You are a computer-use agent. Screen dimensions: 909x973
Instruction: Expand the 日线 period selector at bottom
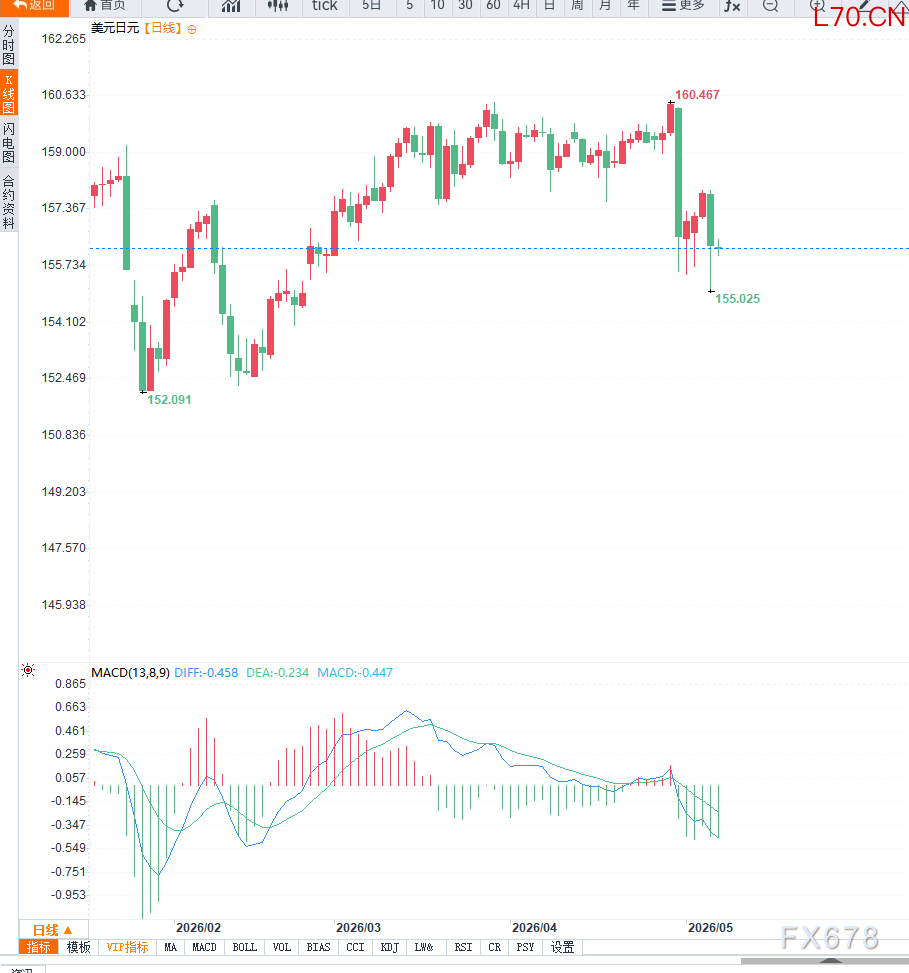click(x=53, y=930)
